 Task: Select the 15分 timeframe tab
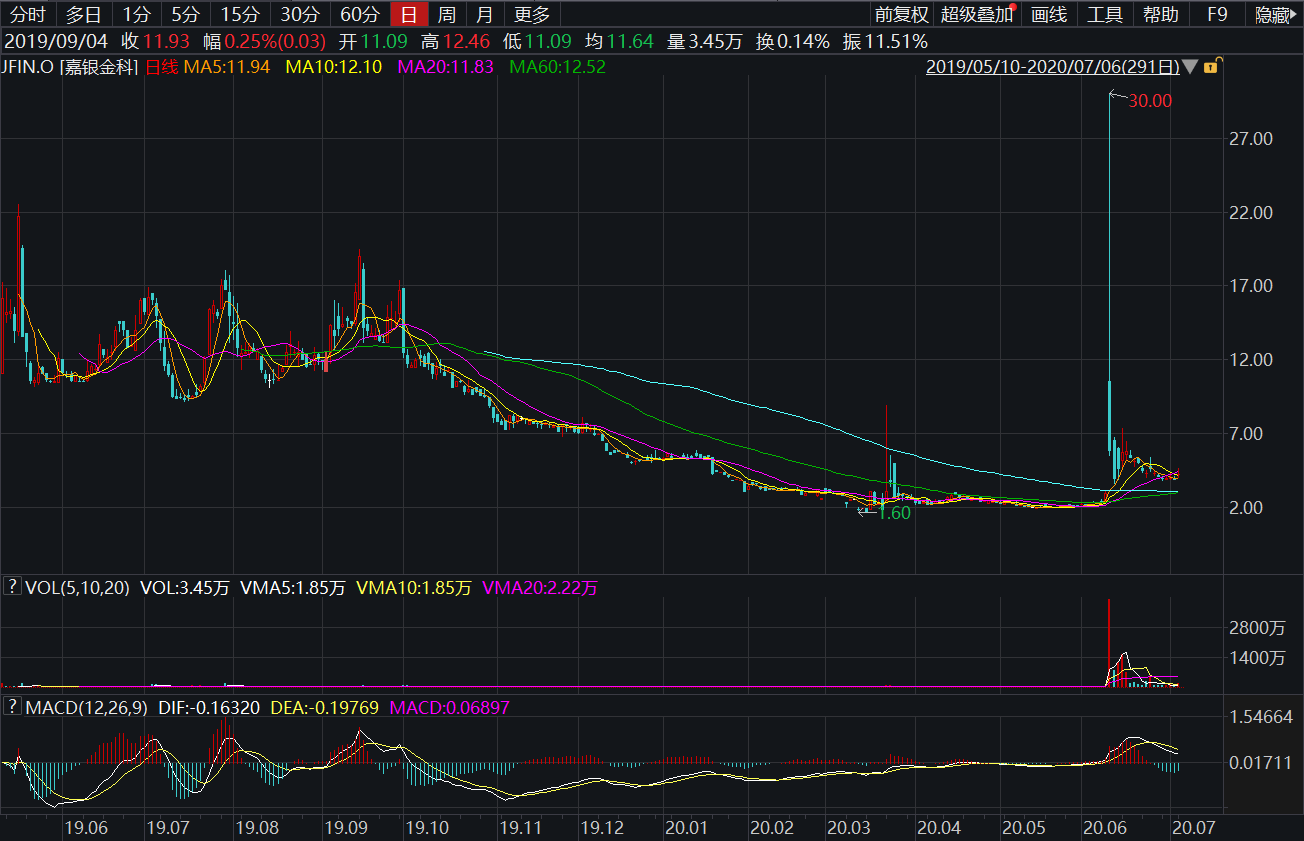click(240, 14)
